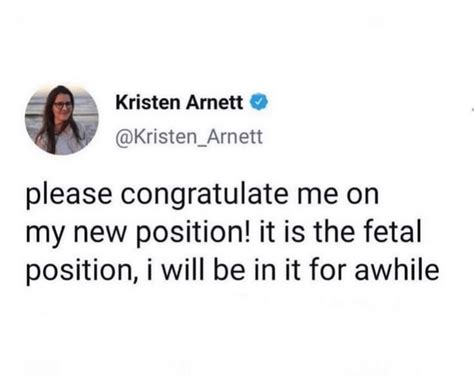Click the word "my" starting the second line
The width and height of the screenshot is (474, 392).
[x=45, y=237]
